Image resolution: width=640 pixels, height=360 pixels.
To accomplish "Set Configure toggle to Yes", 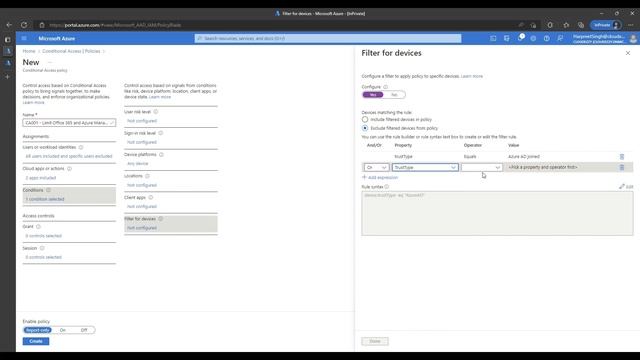I will [373, 95].
